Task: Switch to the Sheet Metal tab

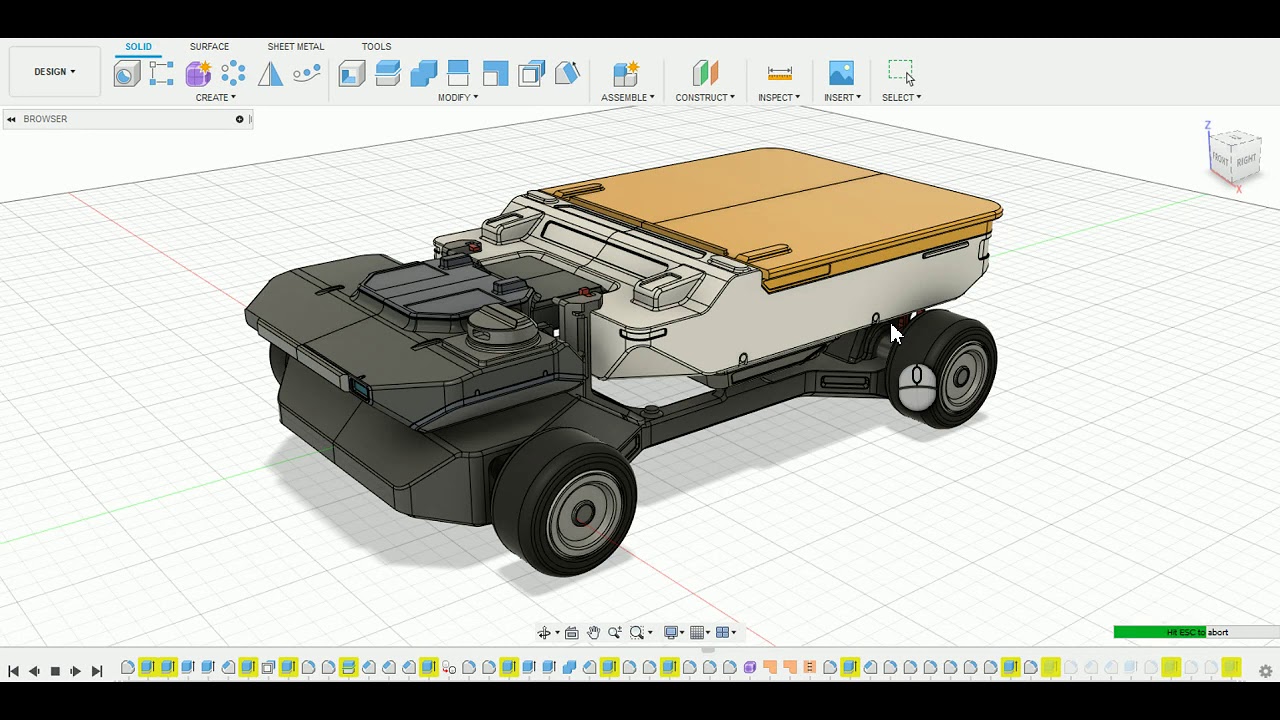Action: (x=295, y=47)
